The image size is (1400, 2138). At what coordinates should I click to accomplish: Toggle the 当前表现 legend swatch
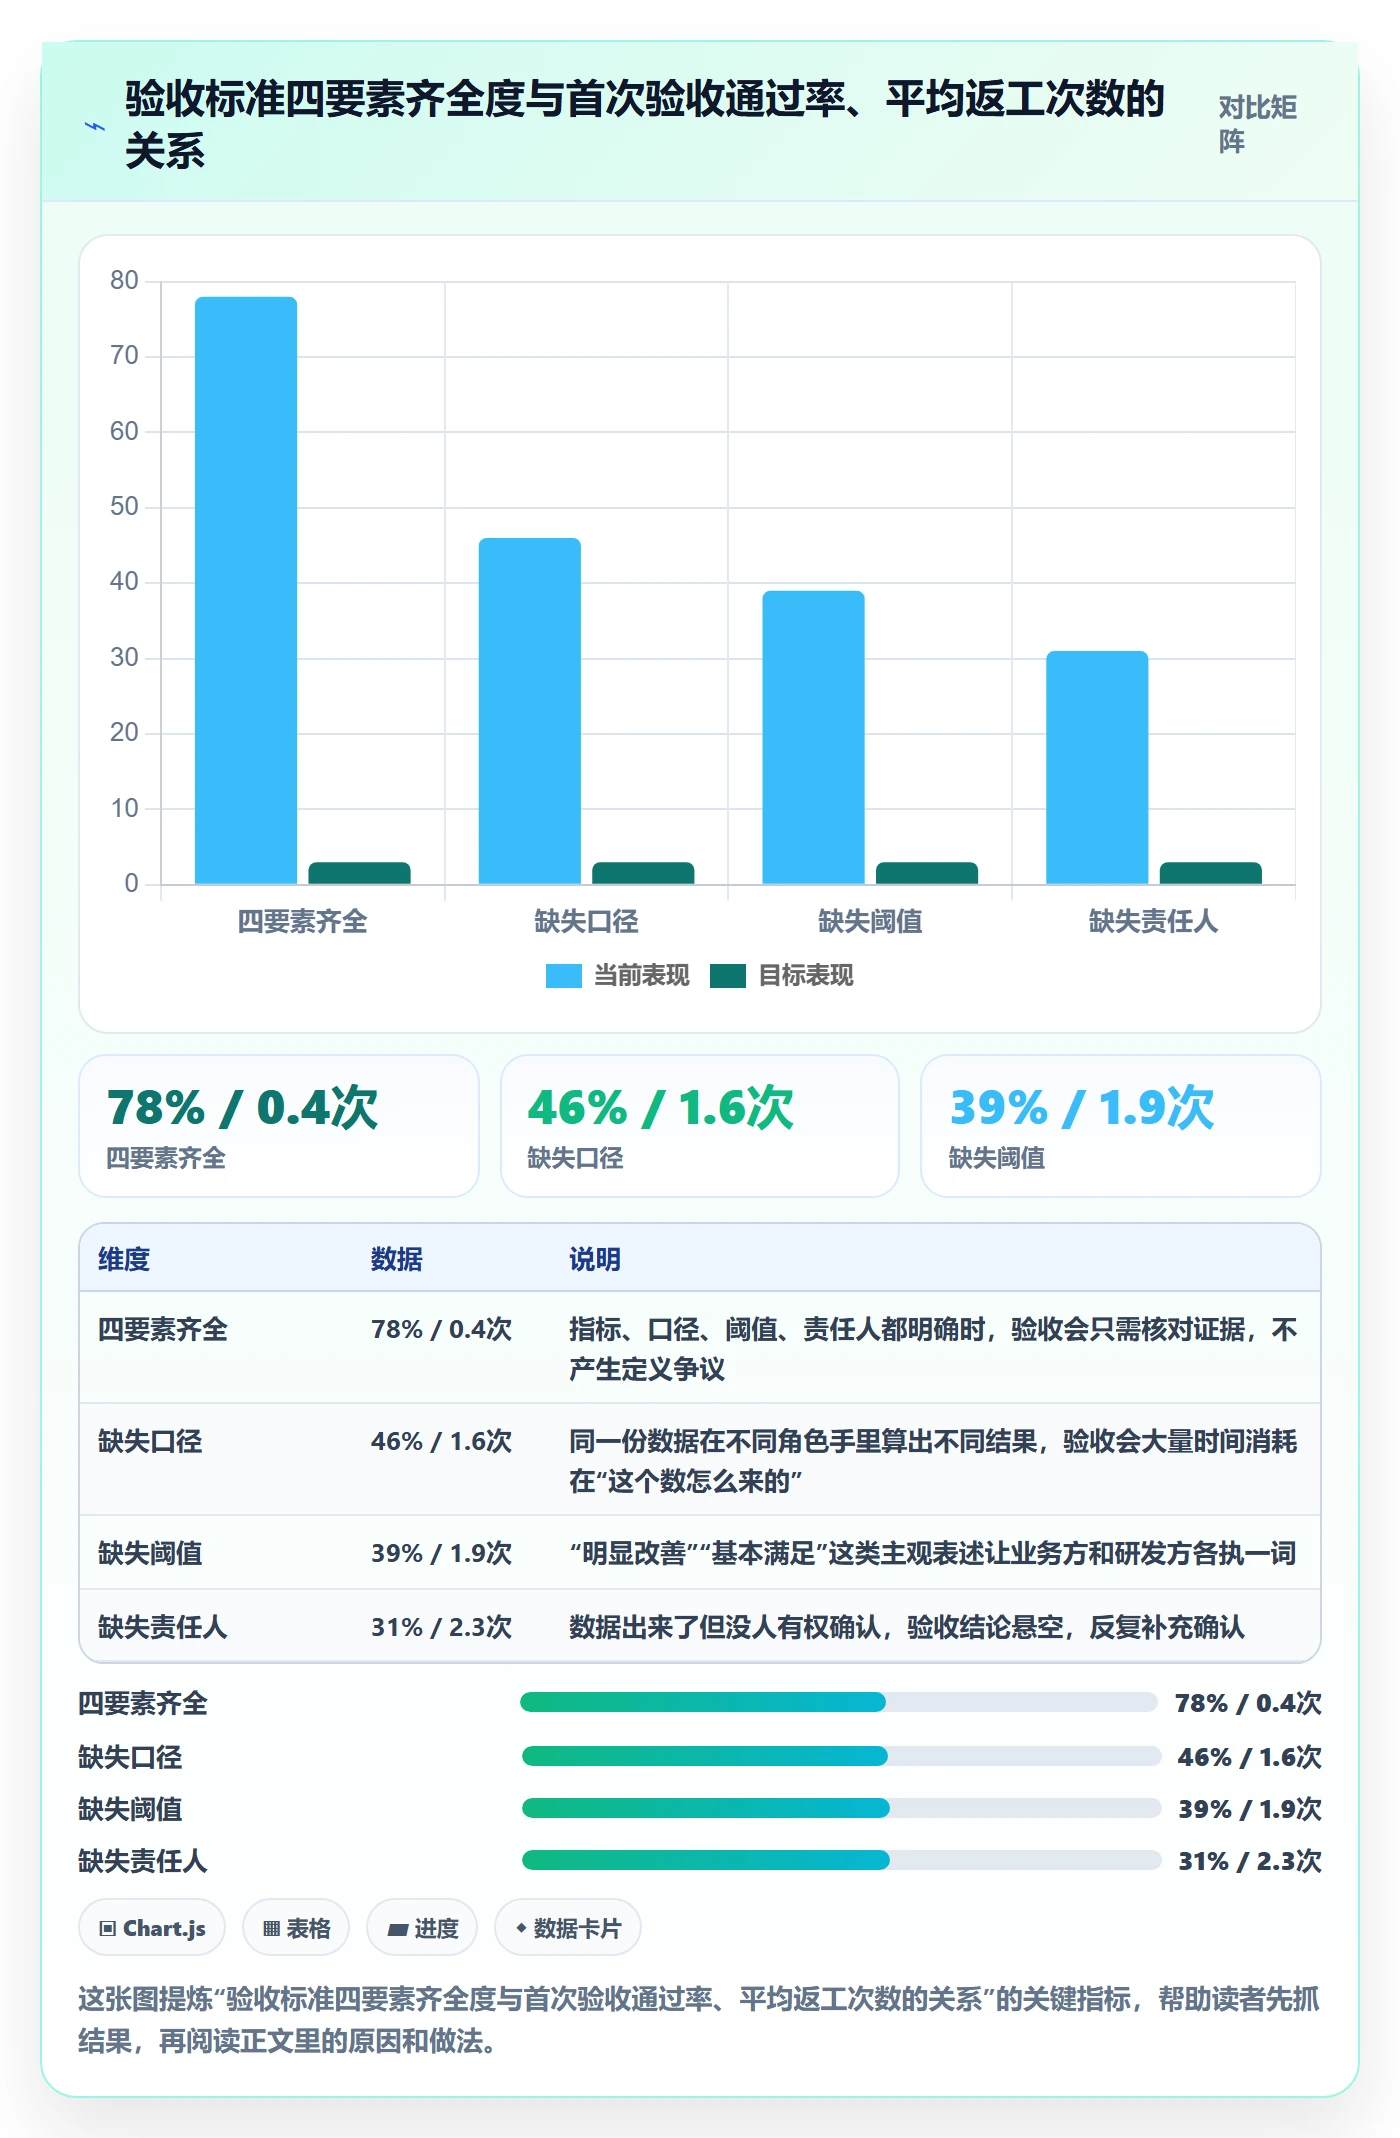pyautogui.click(x=563, y=976)
